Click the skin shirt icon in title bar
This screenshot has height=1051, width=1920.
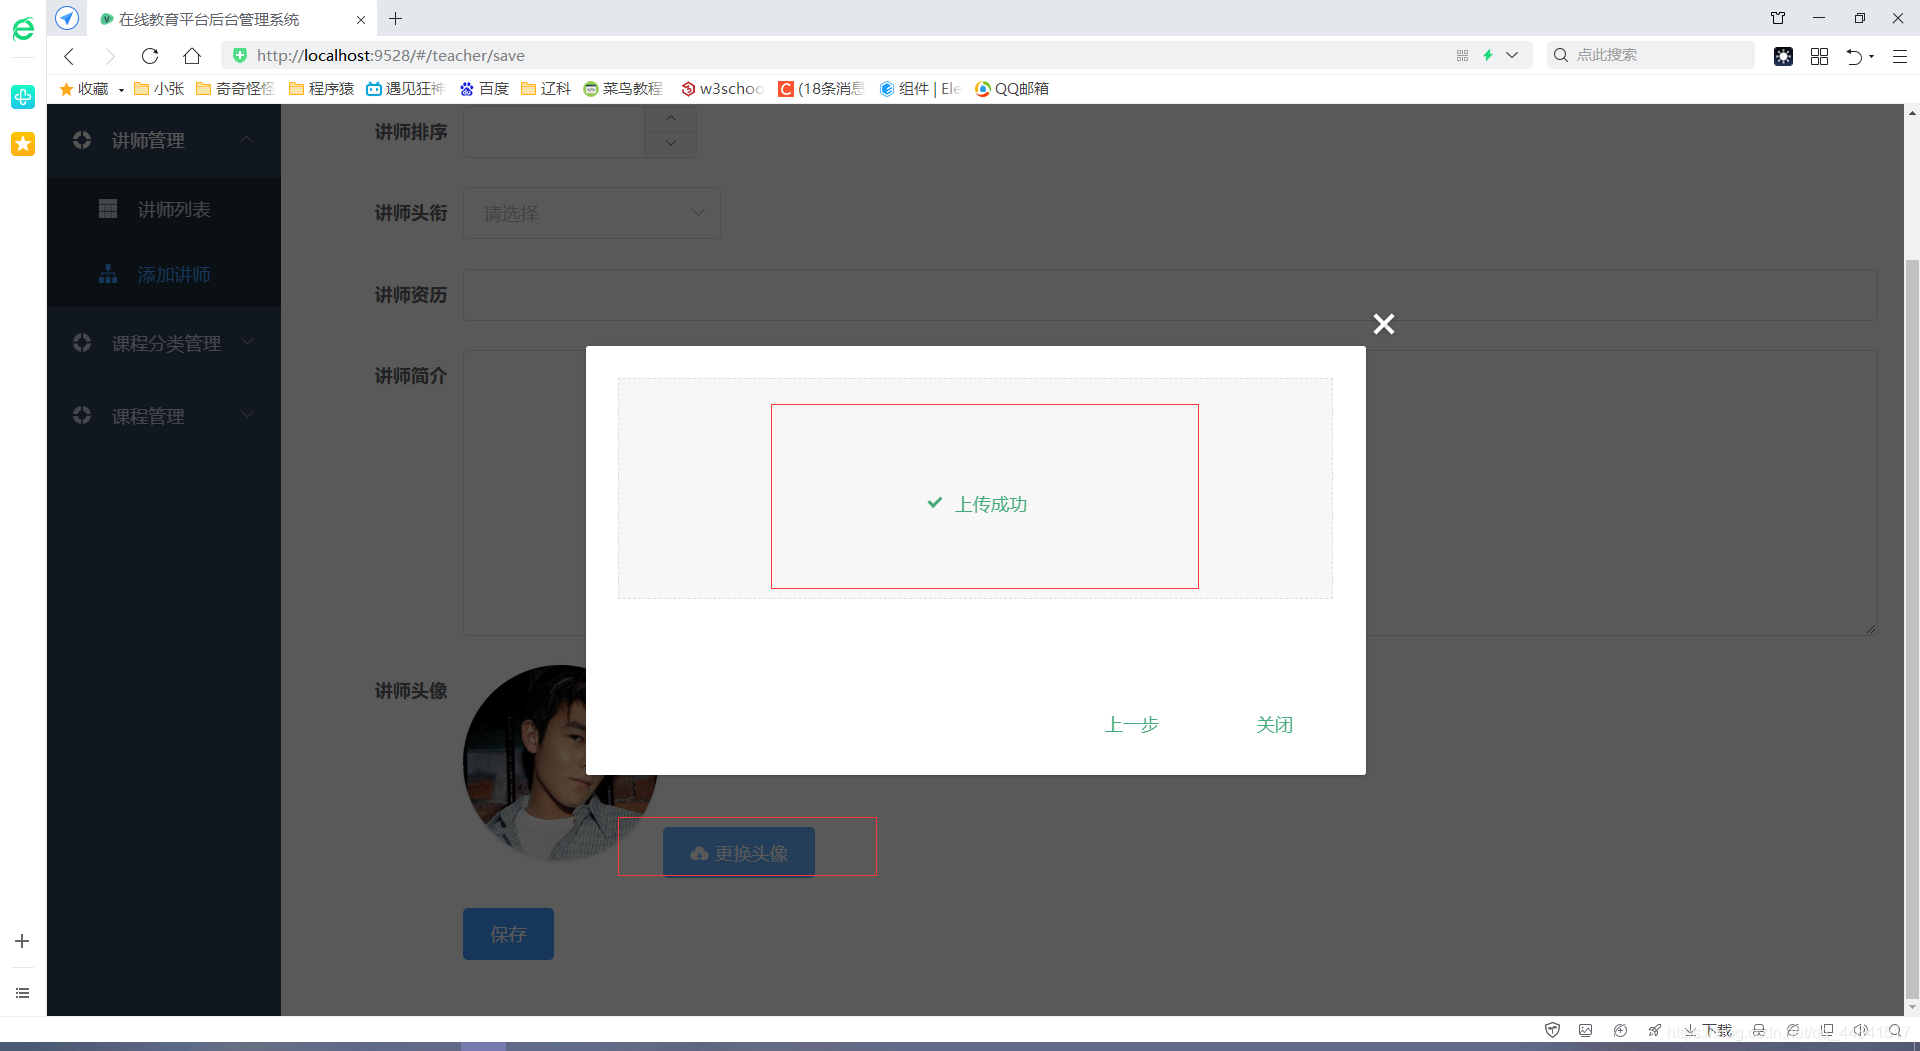click(x=1778, y=18)
